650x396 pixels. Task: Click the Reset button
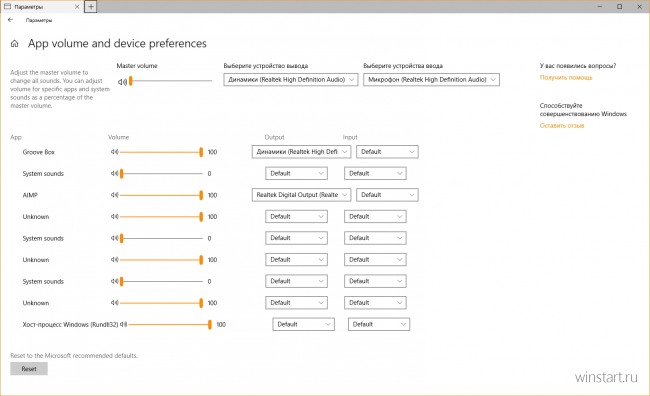[x=29, y=369]
